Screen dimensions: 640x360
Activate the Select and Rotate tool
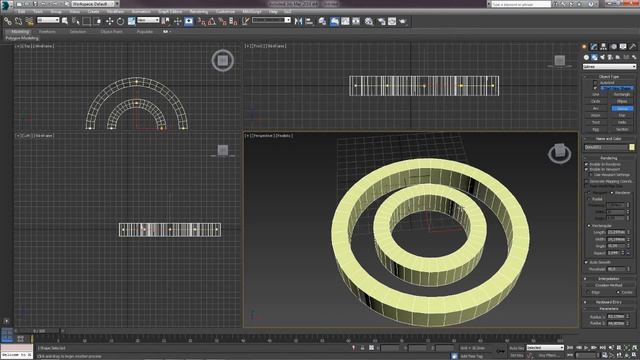coord(120,21)
